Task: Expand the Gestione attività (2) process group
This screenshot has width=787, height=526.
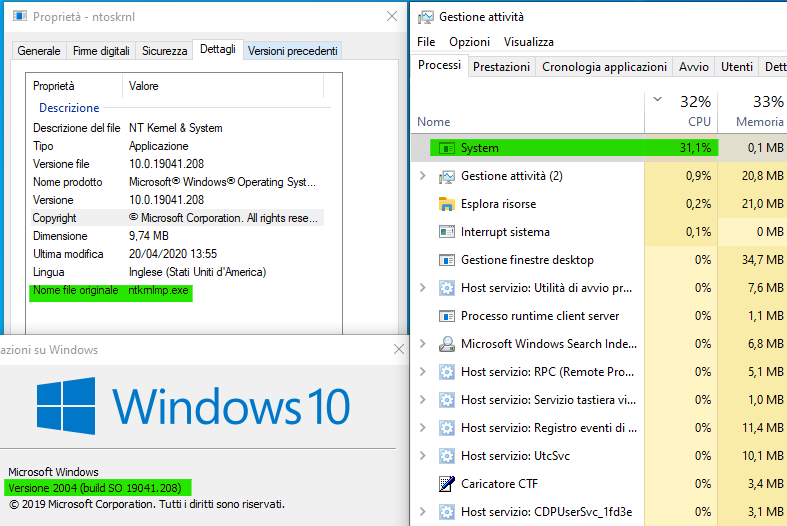Action: coord(423,176)
